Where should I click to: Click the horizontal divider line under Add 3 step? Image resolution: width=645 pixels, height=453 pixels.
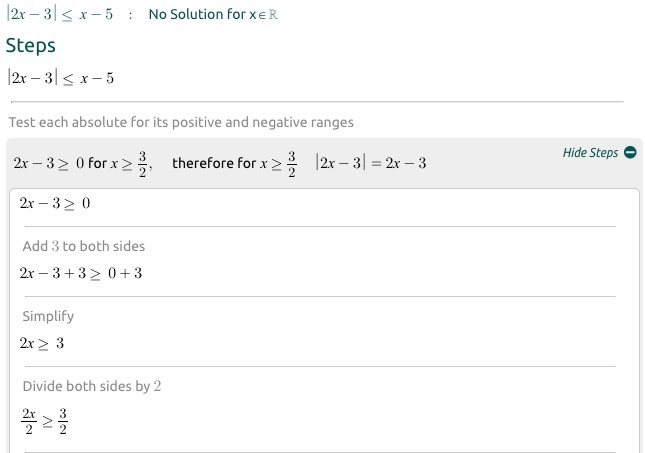(320, 296)
